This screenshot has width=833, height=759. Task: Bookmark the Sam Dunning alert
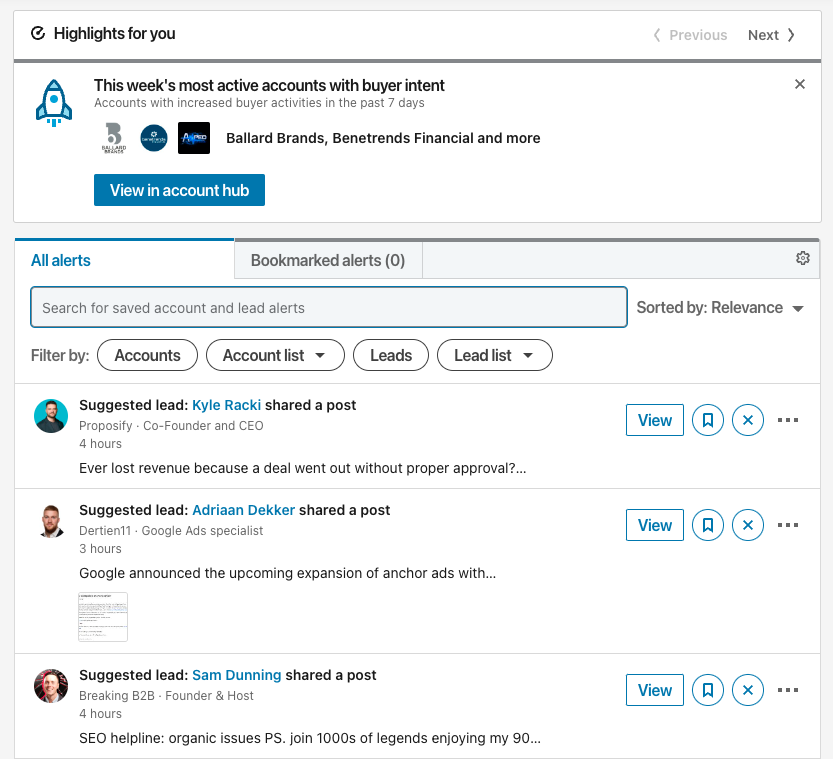[x=708, y=690]
